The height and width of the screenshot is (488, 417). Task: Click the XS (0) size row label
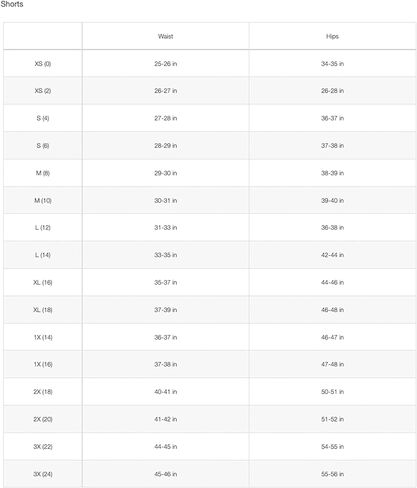click(43, 64)
